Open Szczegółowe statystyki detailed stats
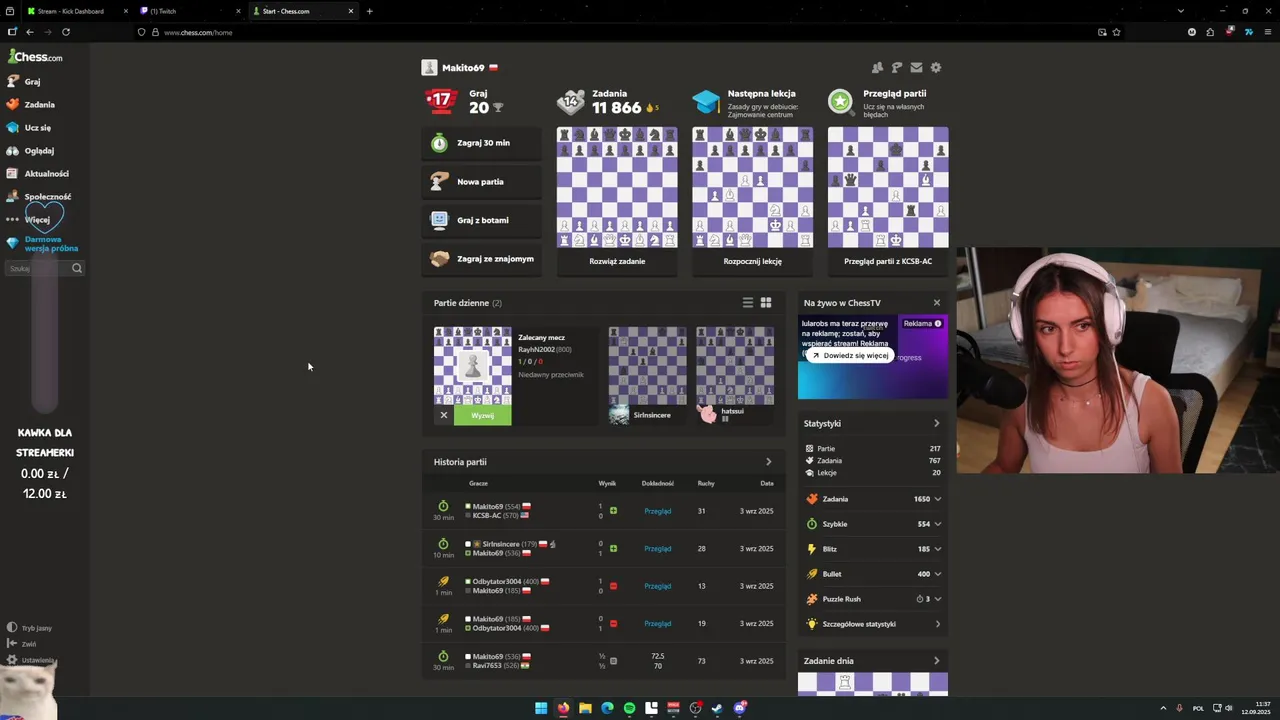Viewport: 1280px width, 720px height. [x=873, y=624]
